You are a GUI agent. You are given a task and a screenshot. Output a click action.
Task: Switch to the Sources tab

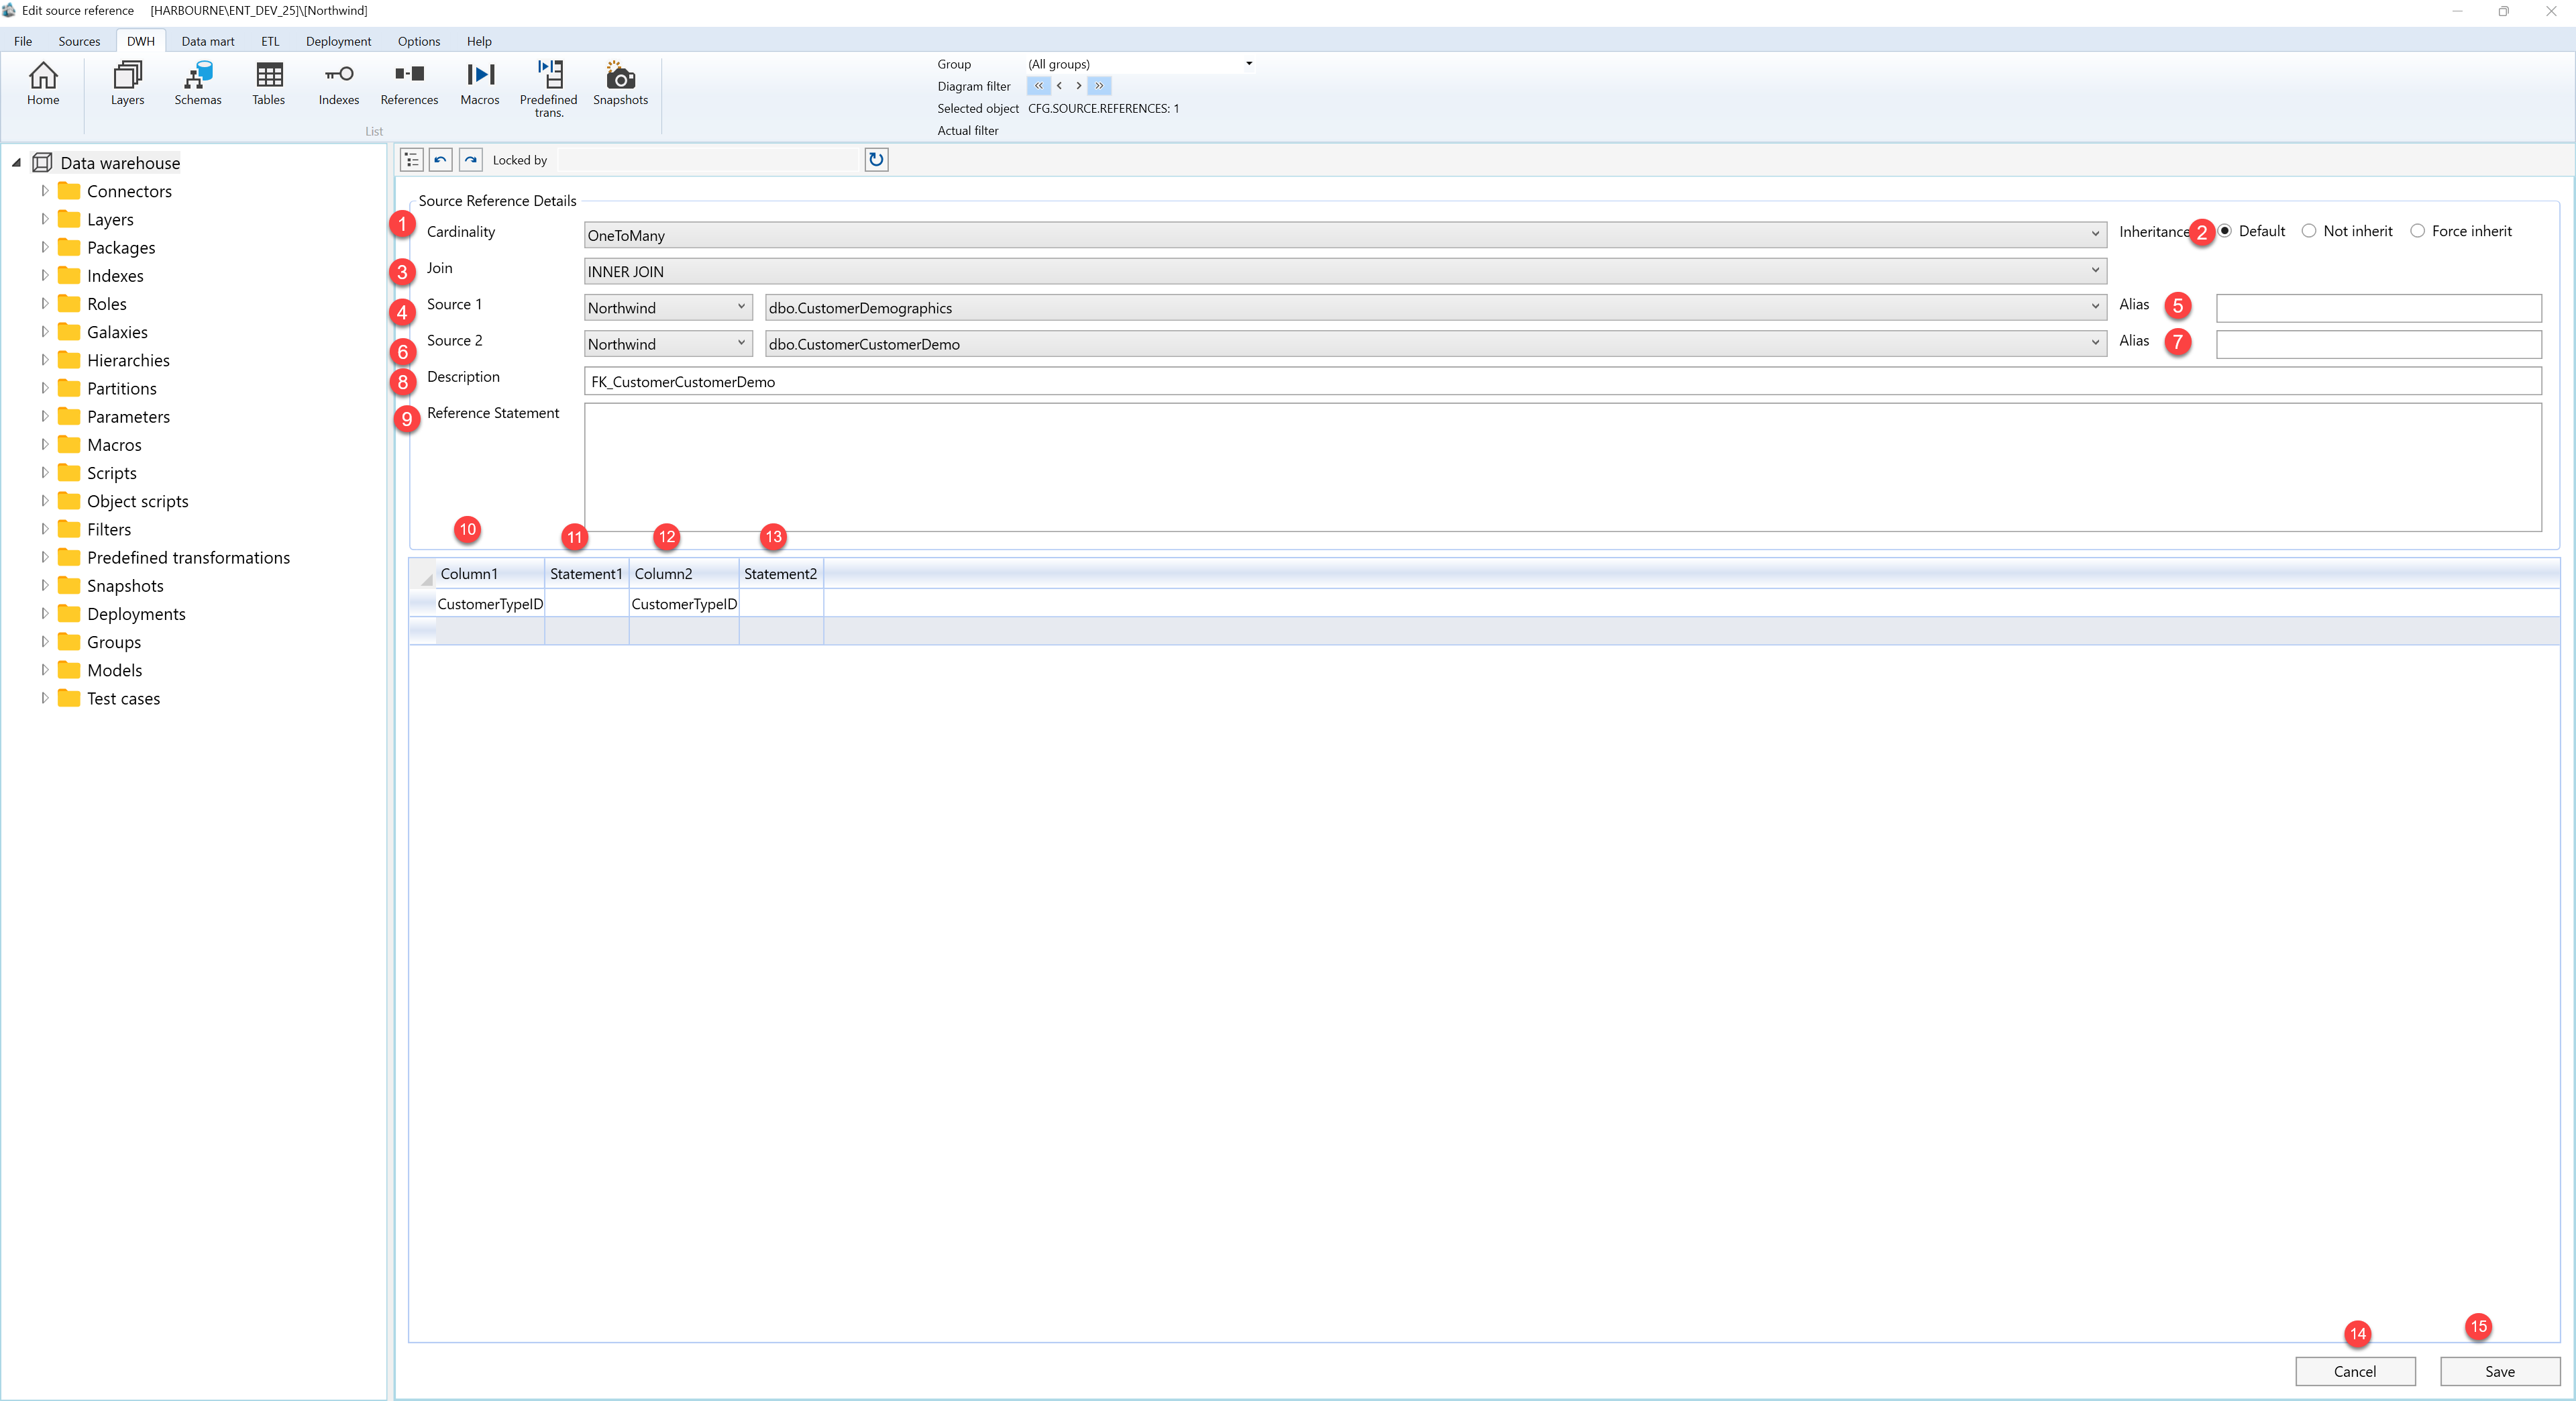pos(79,41)
